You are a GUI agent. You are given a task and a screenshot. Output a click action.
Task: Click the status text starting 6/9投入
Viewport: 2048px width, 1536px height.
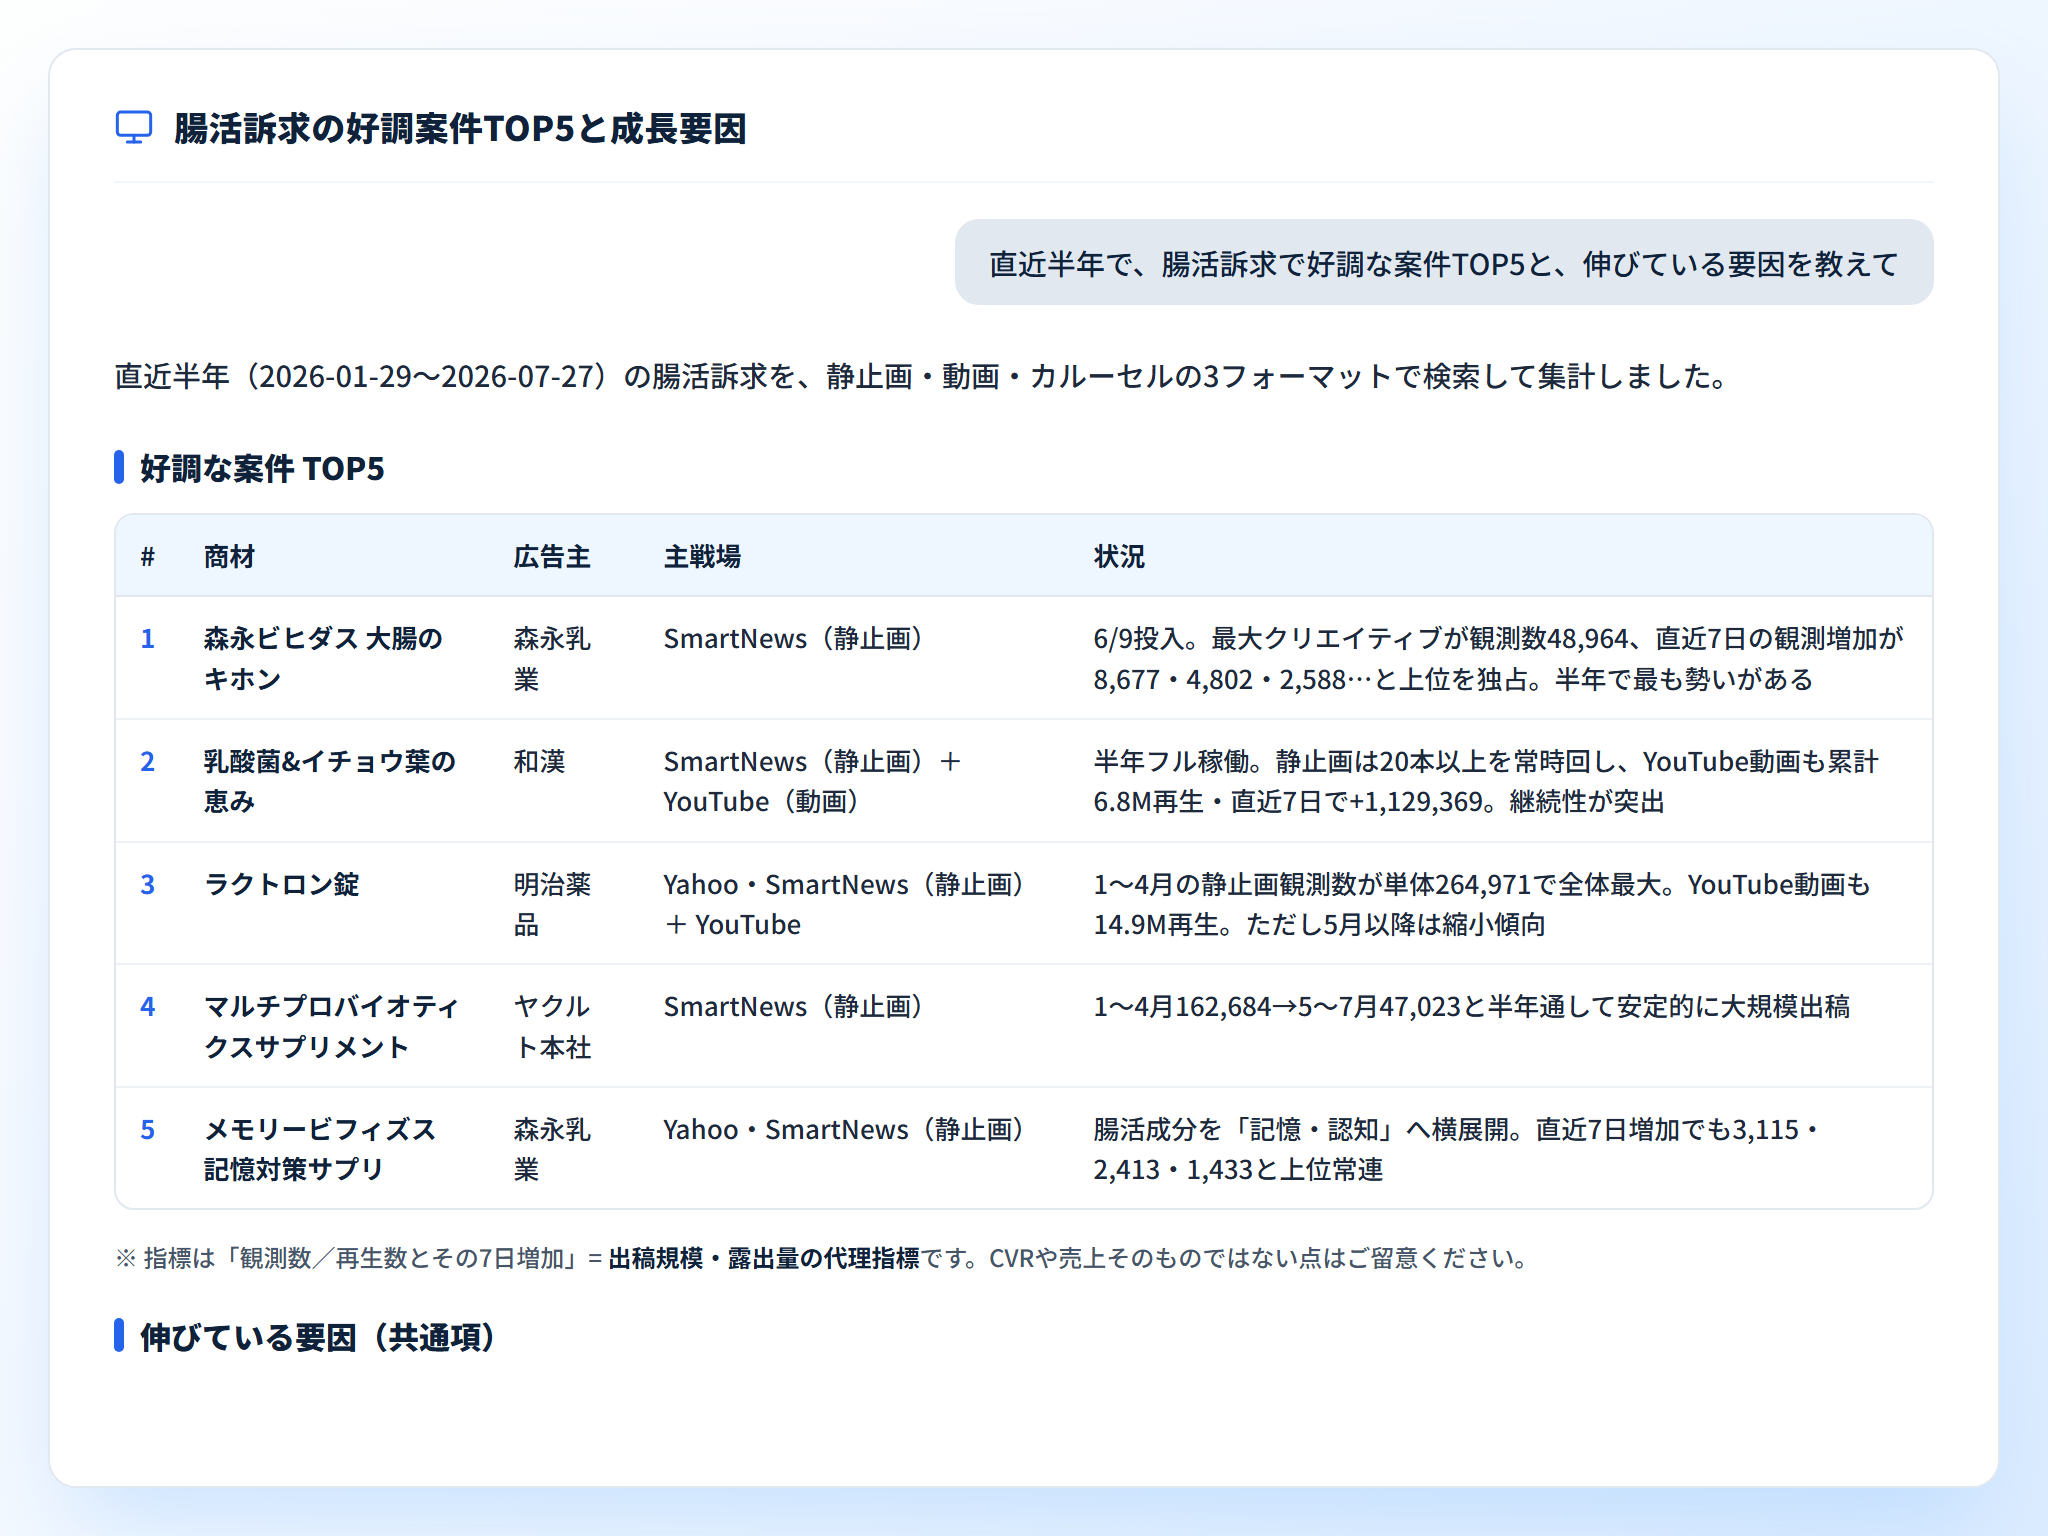pos(1498,659)
